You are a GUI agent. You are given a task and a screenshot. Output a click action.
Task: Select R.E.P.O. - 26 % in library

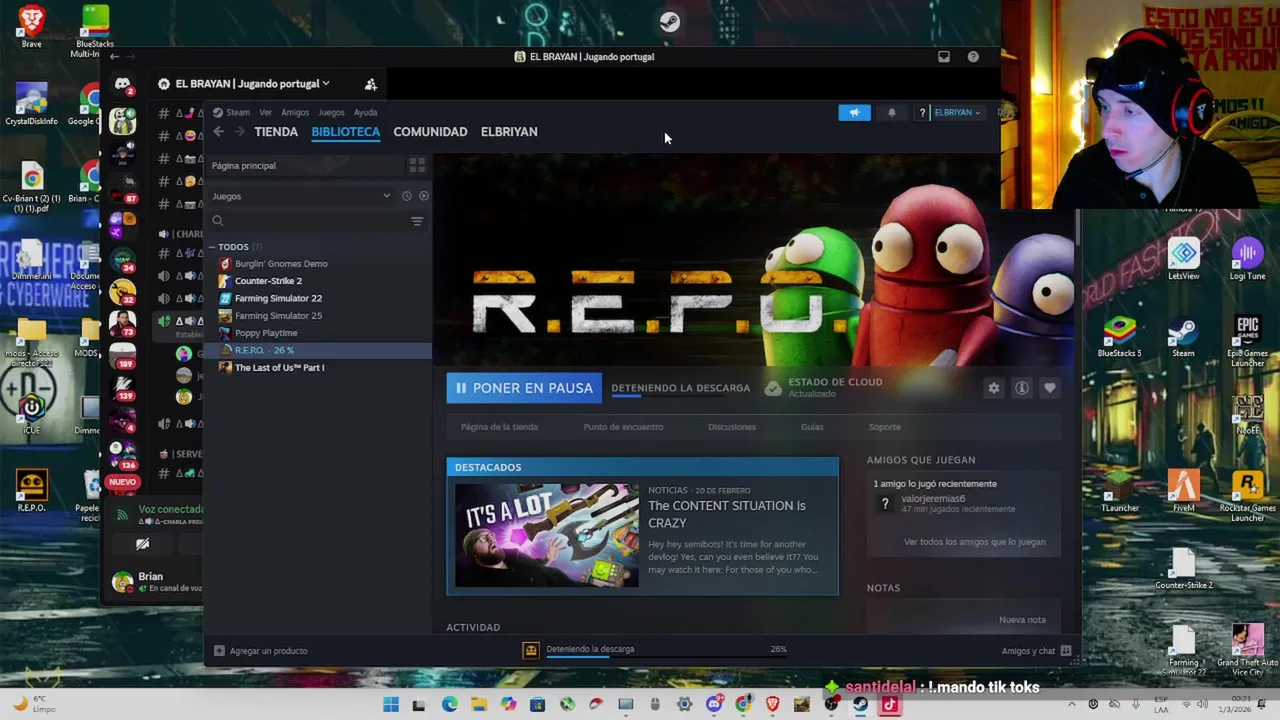coord(319,351)
